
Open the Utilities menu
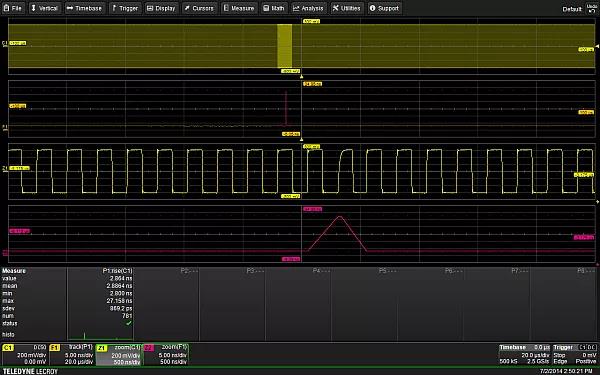click(x=347, y=8)
